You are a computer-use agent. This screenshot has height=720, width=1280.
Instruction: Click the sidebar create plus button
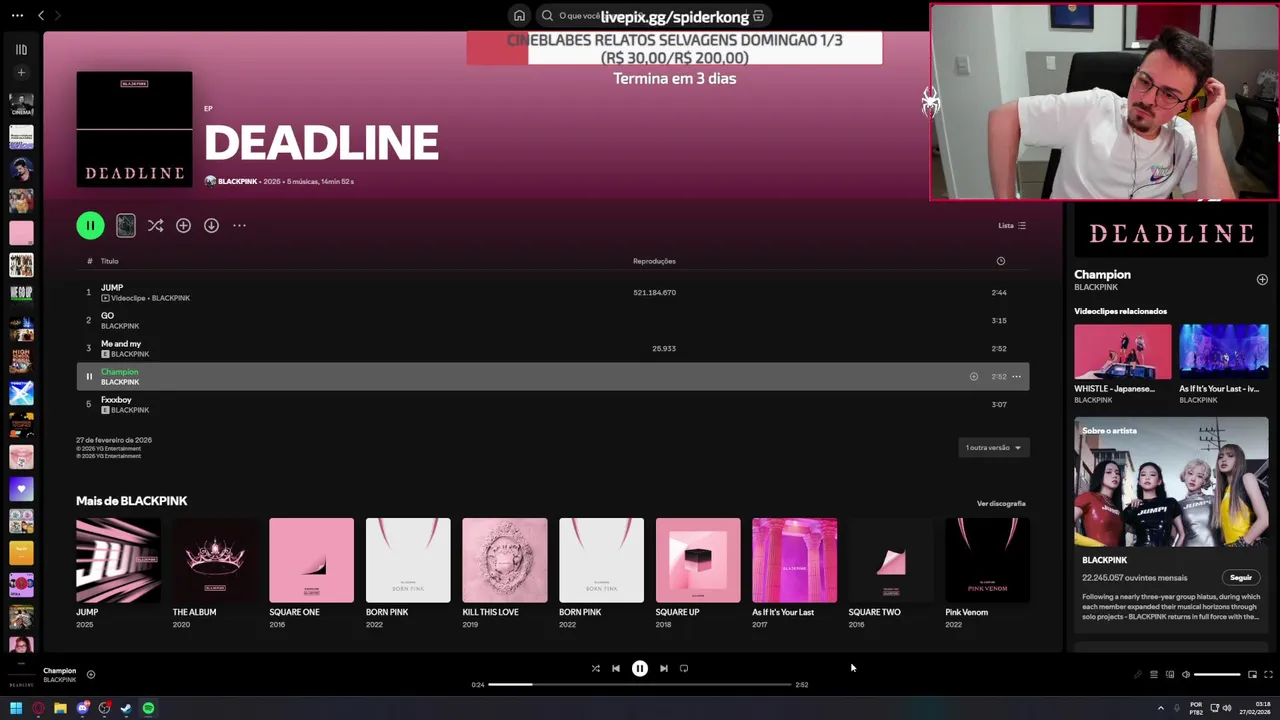[21, 72]
